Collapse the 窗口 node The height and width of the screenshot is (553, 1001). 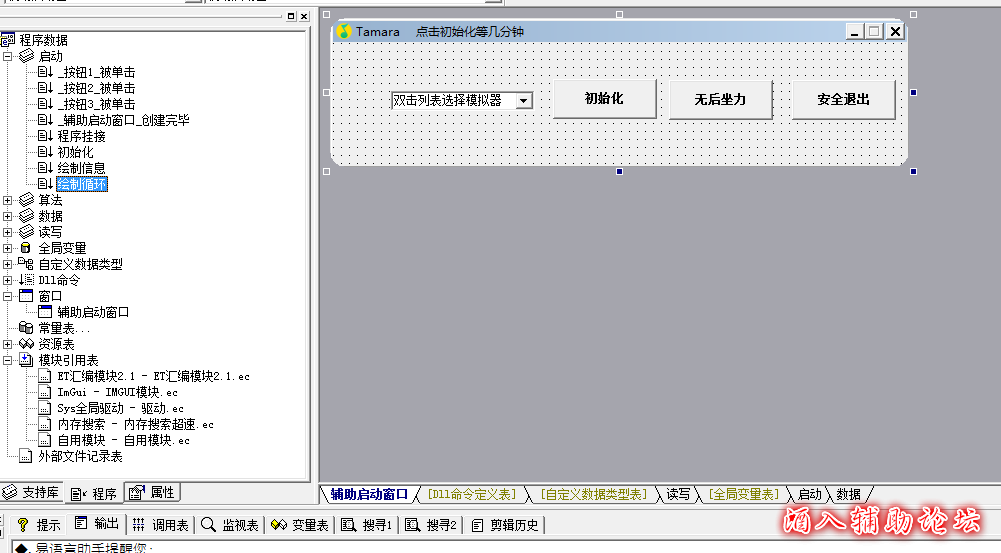[8, 296]
